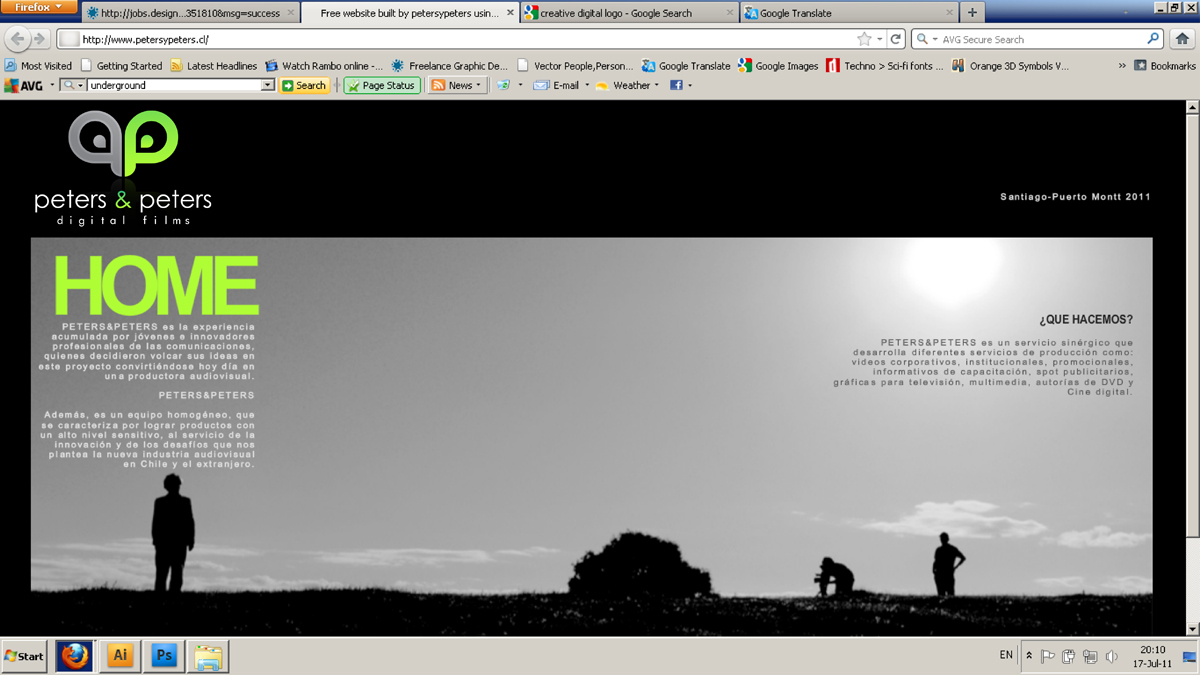Click the Page Status button
The width and height of the screenshot is (1200, 675).
click(x=382, y=86)
